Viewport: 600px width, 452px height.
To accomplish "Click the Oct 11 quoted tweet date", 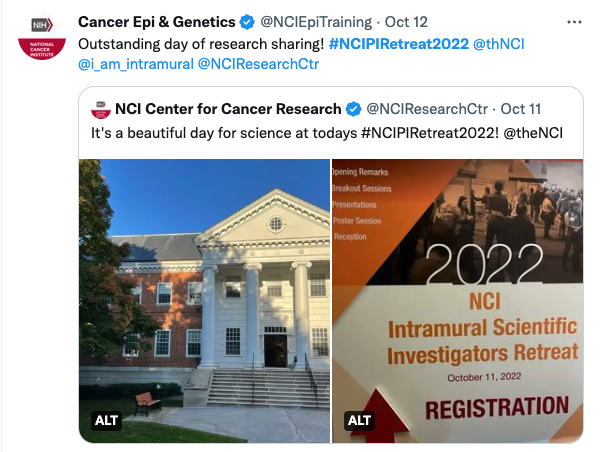I will tap(520, 109).
